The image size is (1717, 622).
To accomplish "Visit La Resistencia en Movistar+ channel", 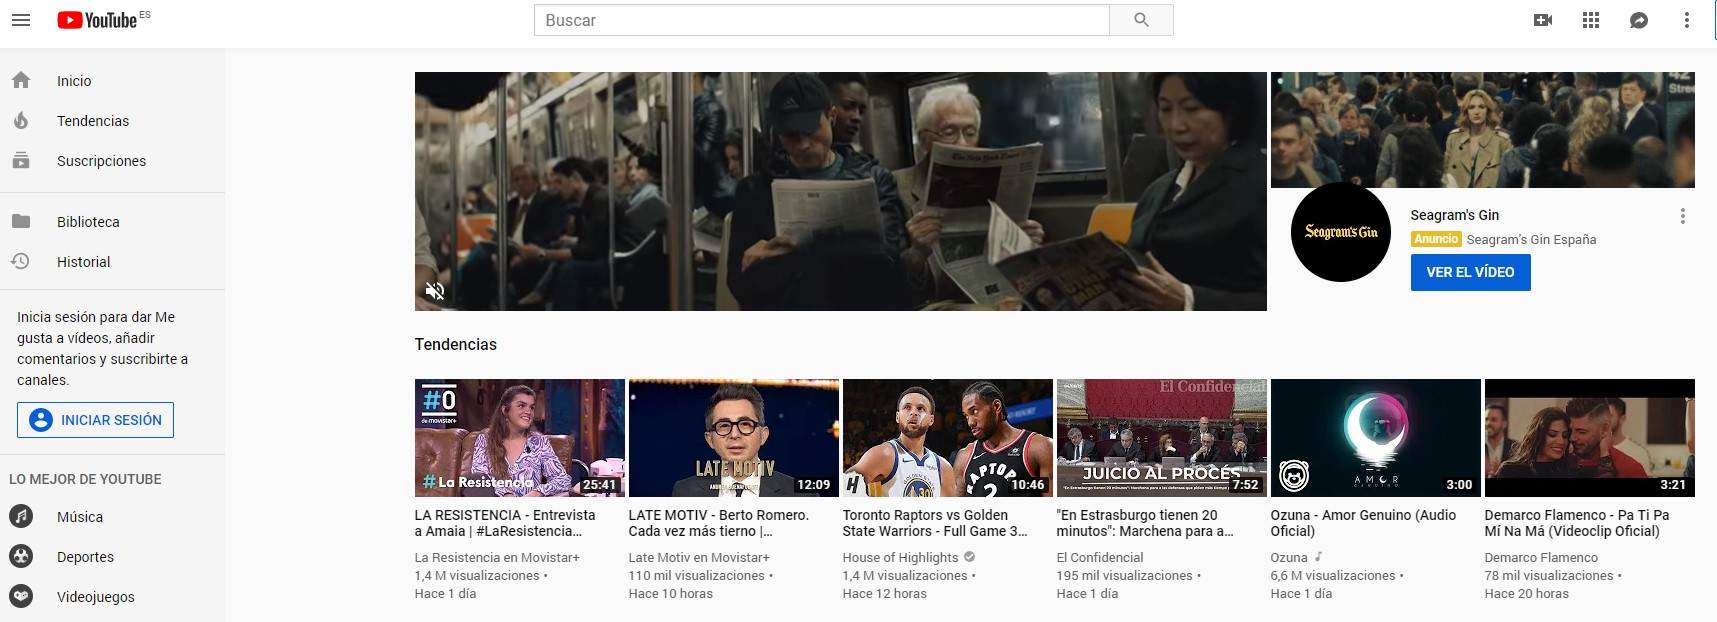I will coord(497,557).
